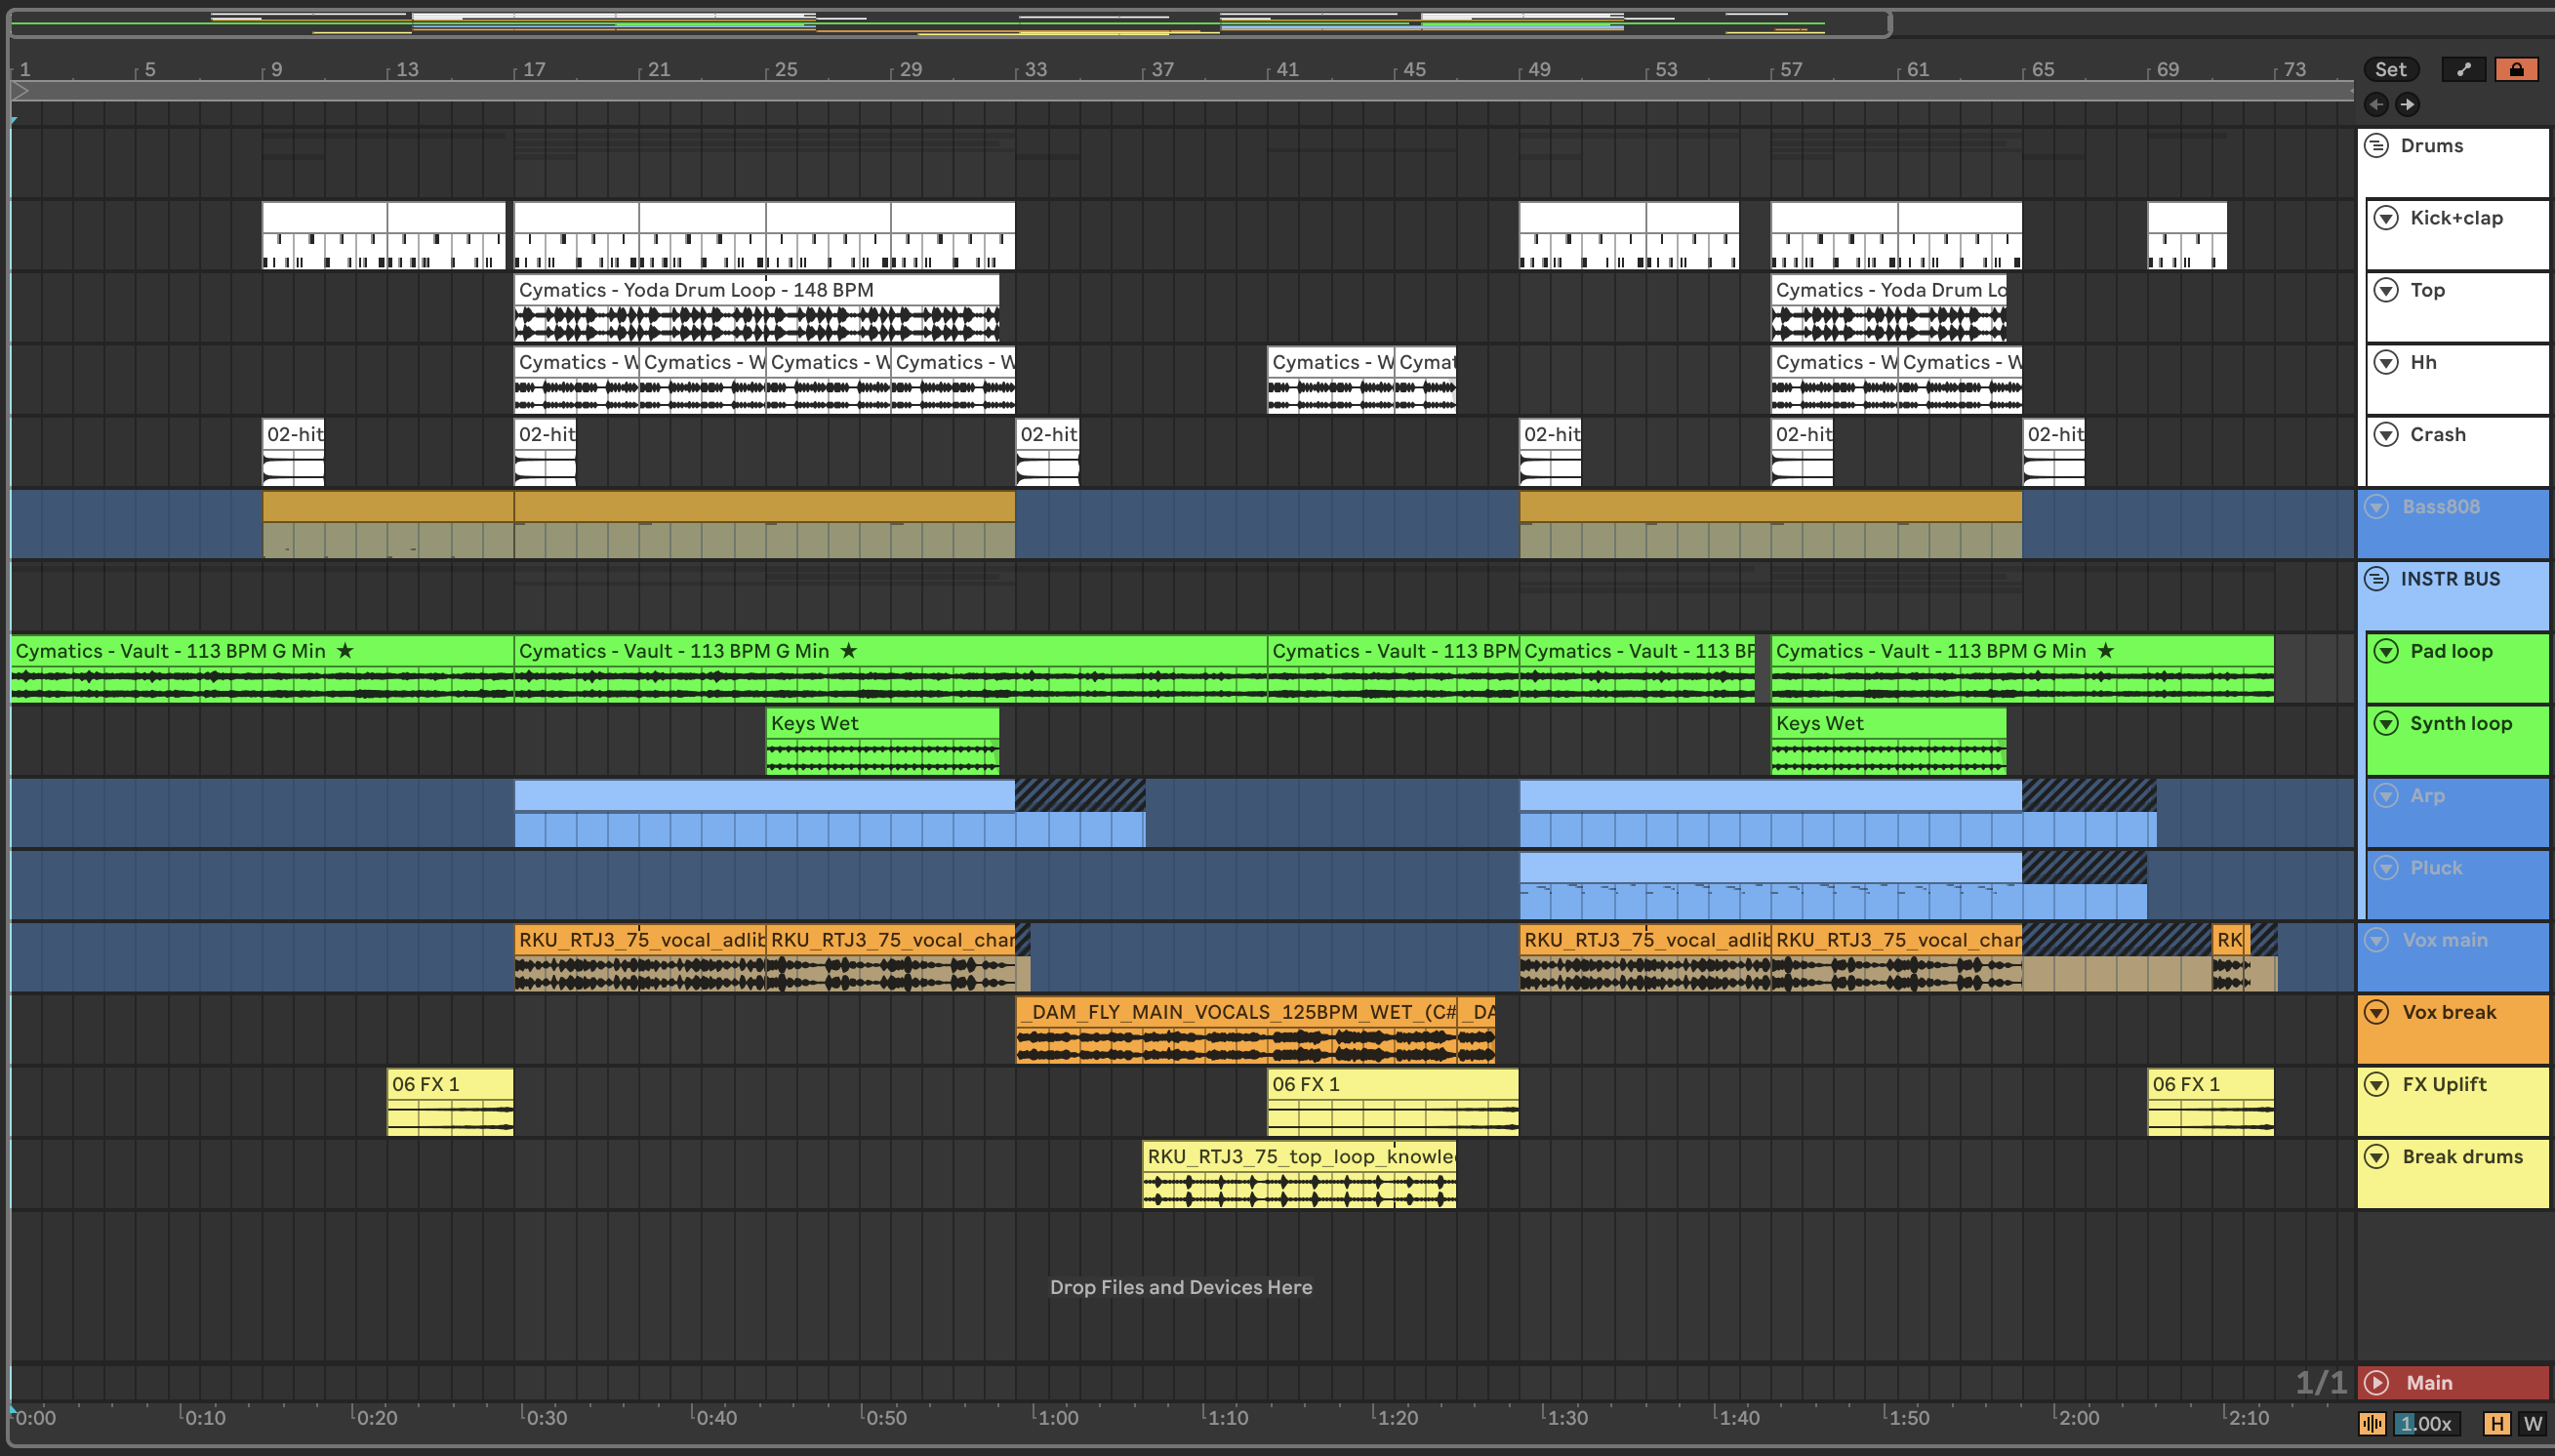Select the RKU_RTJ3_75_vocal_adlib clip at bar 49
The image size is (2555, 1456).
point(1645,957)
